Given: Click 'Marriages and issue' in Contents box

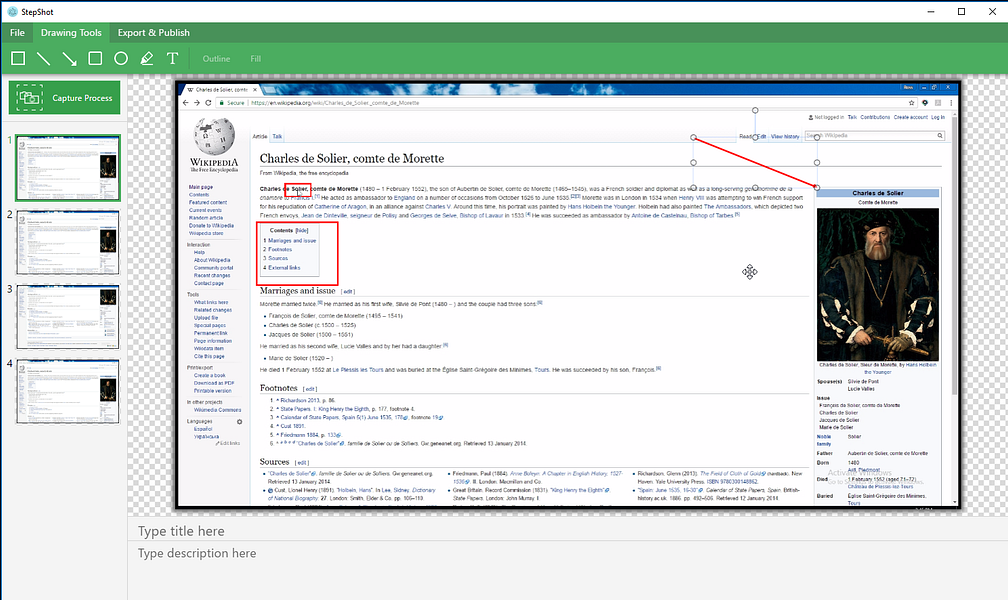Looking at the screenshot, I should tap(292, 241).
